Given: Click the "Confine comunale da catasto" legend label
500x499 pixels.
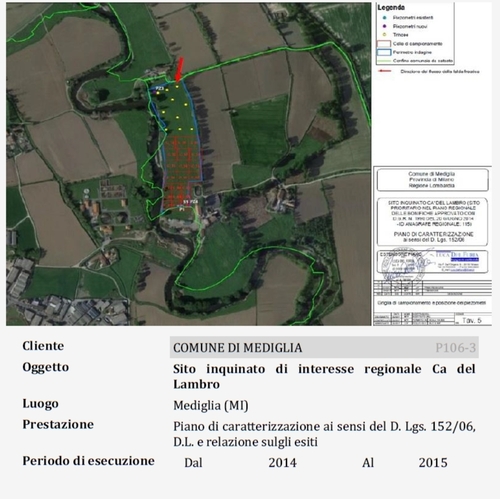Looking at the screenshot, I should coord(423,61).
